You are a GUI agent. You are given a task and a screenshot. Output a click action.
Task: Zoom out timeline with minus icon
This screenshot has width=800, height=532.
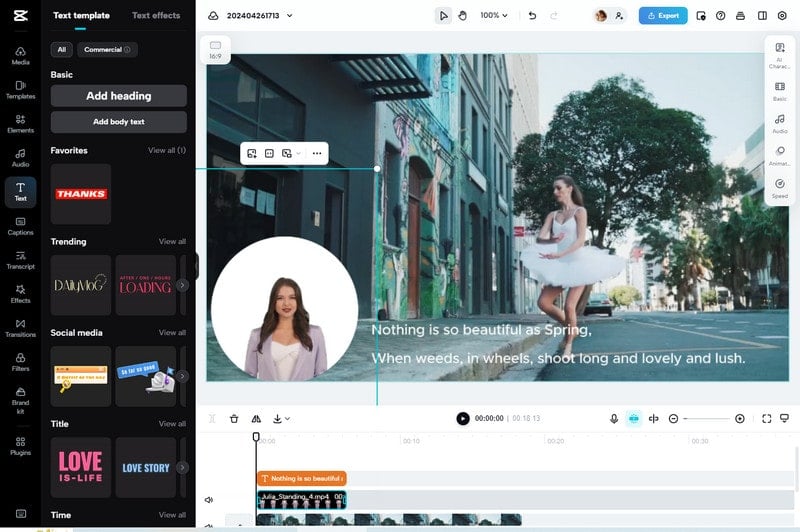673,419
